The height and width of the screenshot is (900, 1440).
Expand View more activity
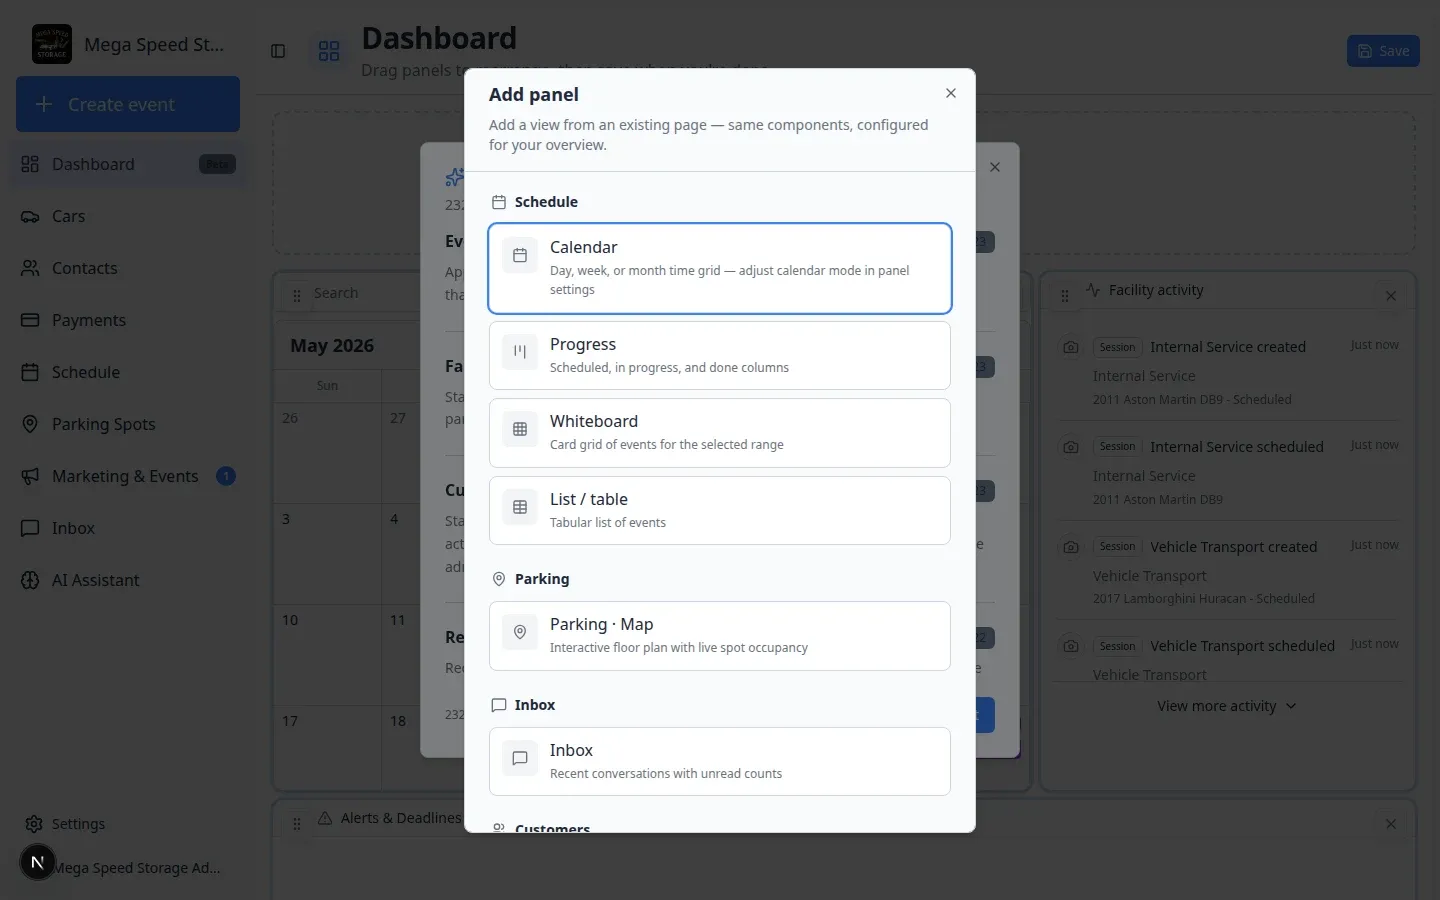click(1226, 706)
